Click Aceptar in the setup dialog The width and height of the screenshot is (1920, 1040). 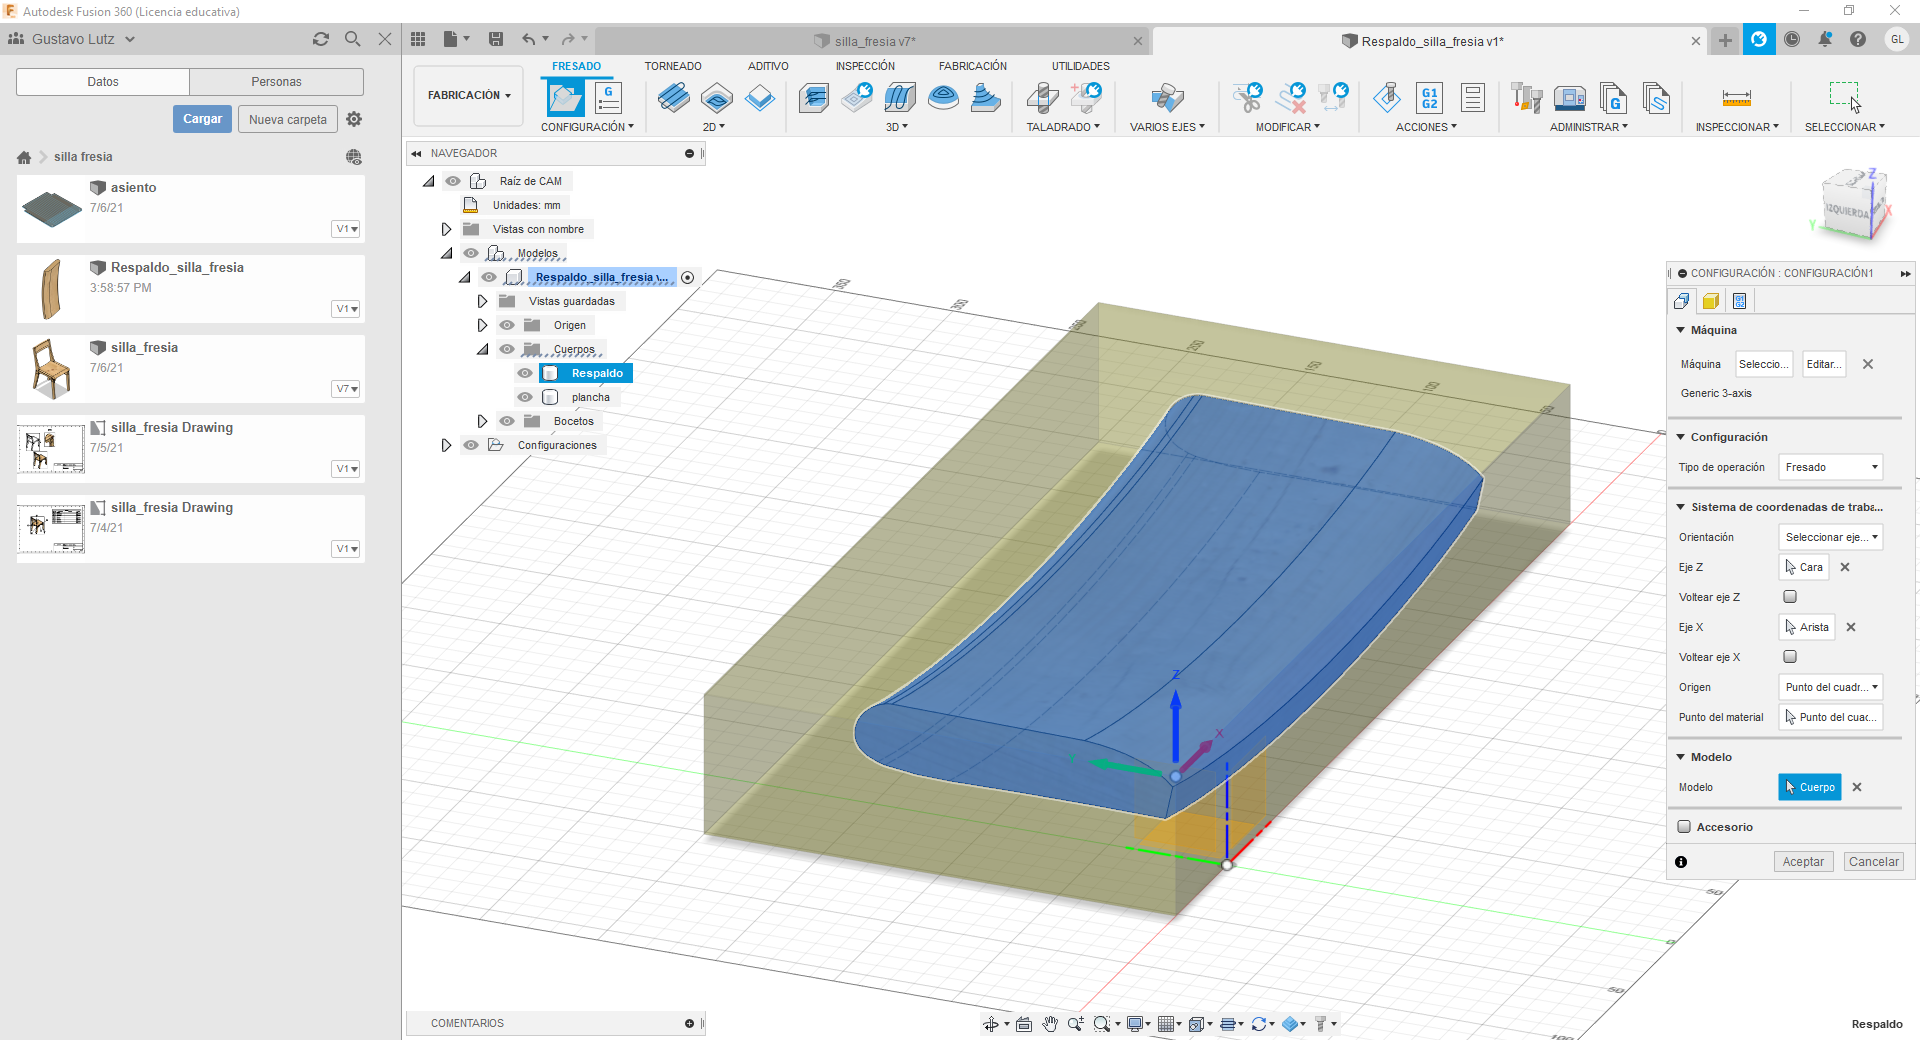(x=1803, y=862)
